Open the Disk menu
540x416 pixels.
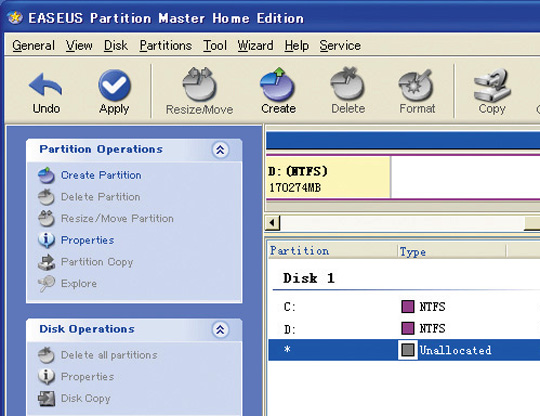tap(116, 45)
